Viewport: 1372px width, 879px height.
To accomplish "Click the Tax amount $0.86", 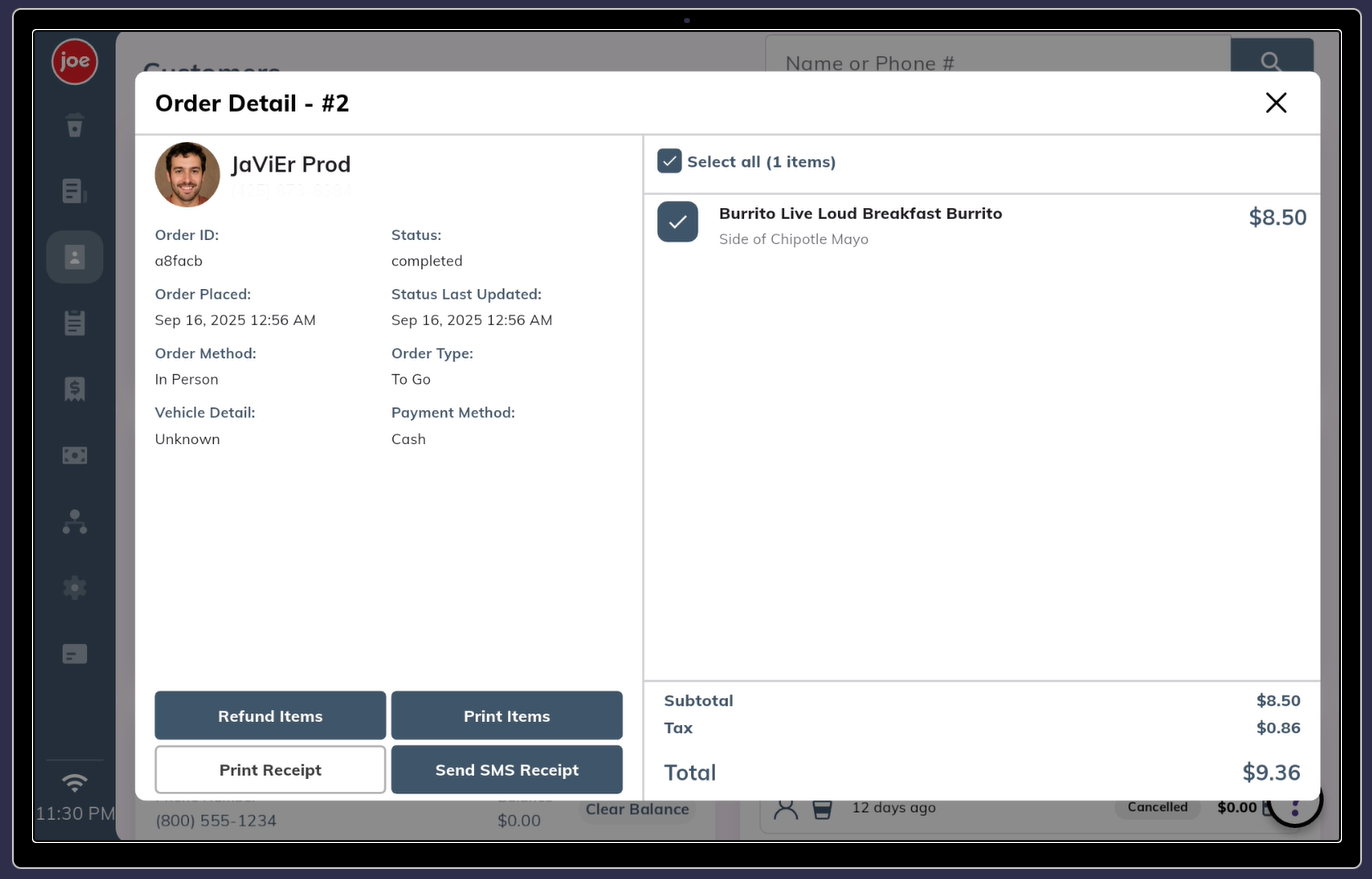I will click(1279, 728).
